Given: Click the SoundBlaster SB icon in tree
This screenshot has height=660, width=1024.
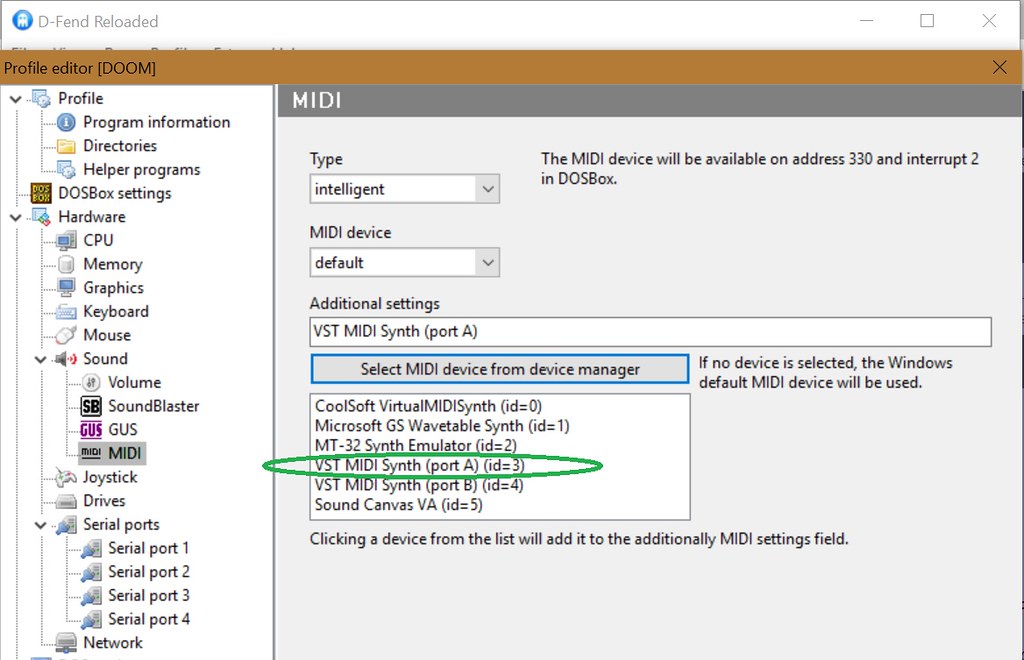Looking at the screenshot, I should tap(91, 406).
